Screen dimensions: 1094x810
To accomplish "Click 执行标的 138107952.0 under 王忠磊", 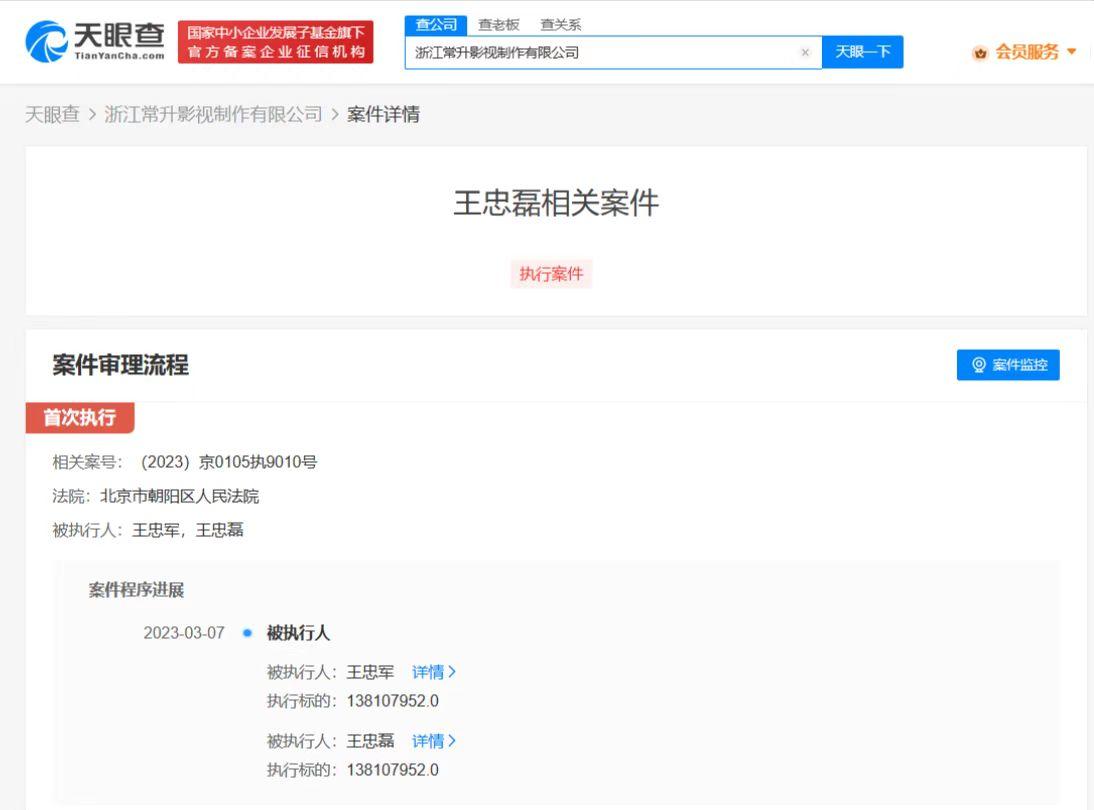I will (352, 770).
